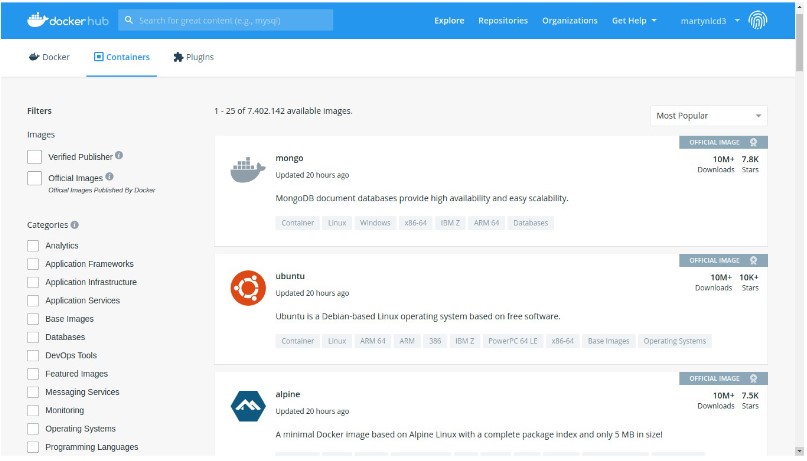This screenshot has width=807, height=461.
Task: Open the ubuntu logo thumbnail
Action: click(248, 288)
